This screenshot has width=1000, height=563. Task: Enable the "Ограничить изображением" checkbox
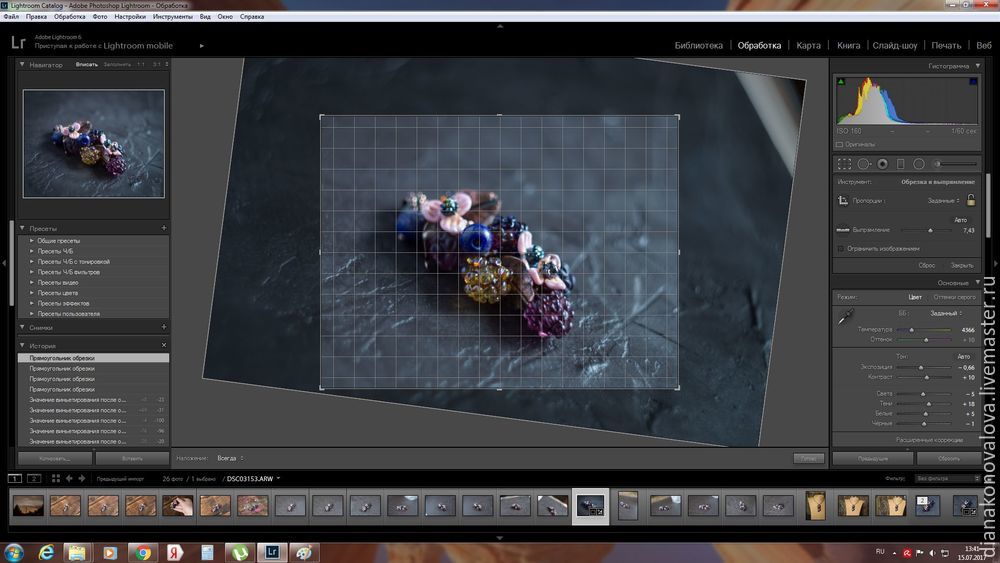[x=841, y=248]
